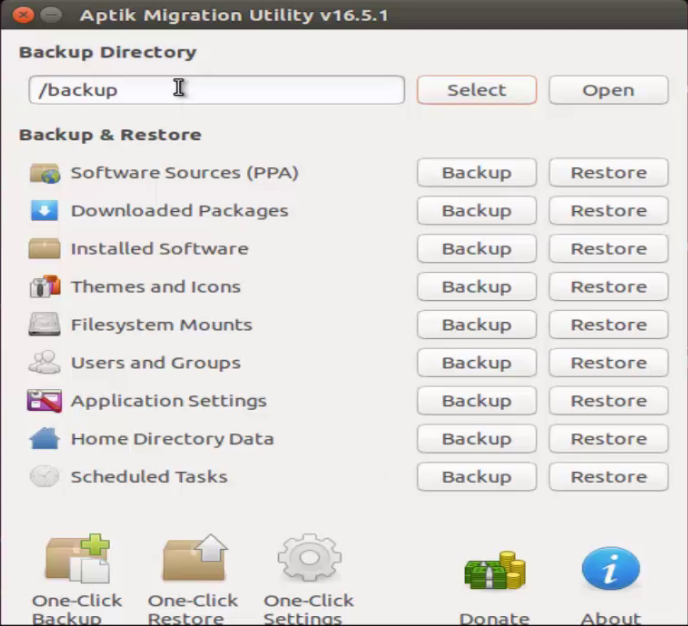688x626 pixels.
Task: Restore Software Sources (PPA)
Action: coord(609,173)
